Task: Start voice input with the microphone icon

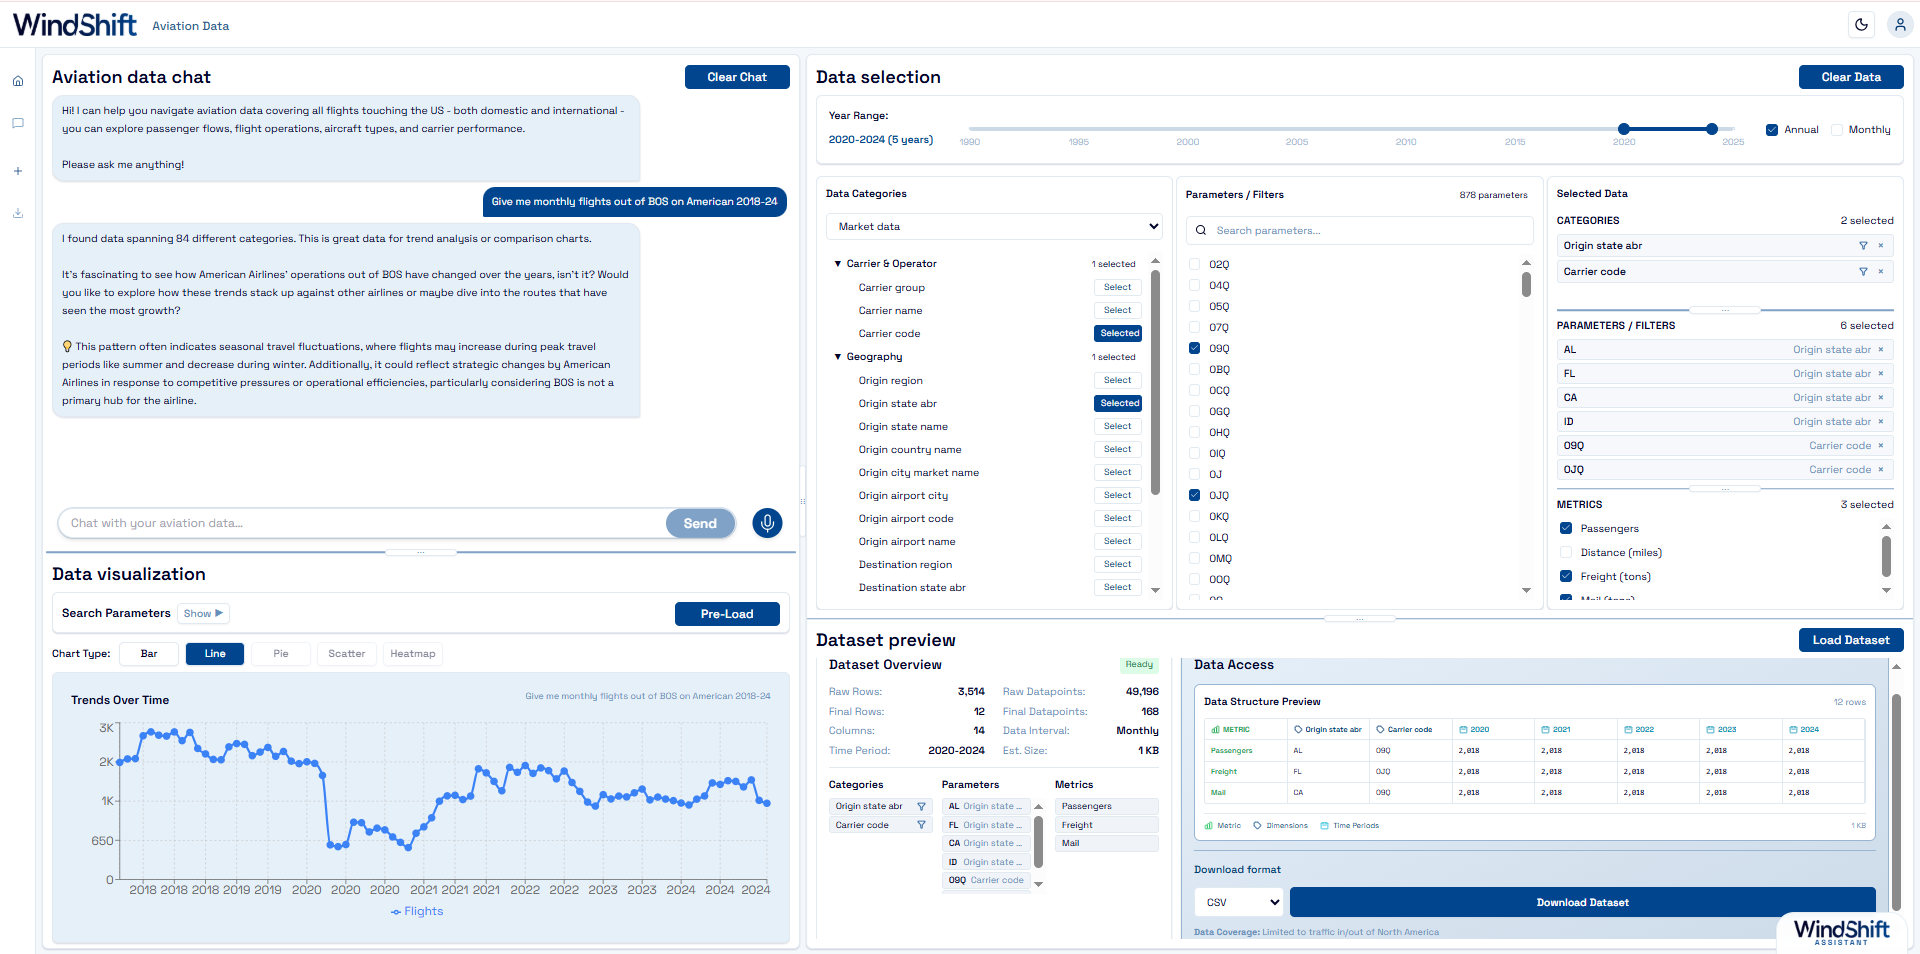Action: pyautogui.click(x=767, y=522)
